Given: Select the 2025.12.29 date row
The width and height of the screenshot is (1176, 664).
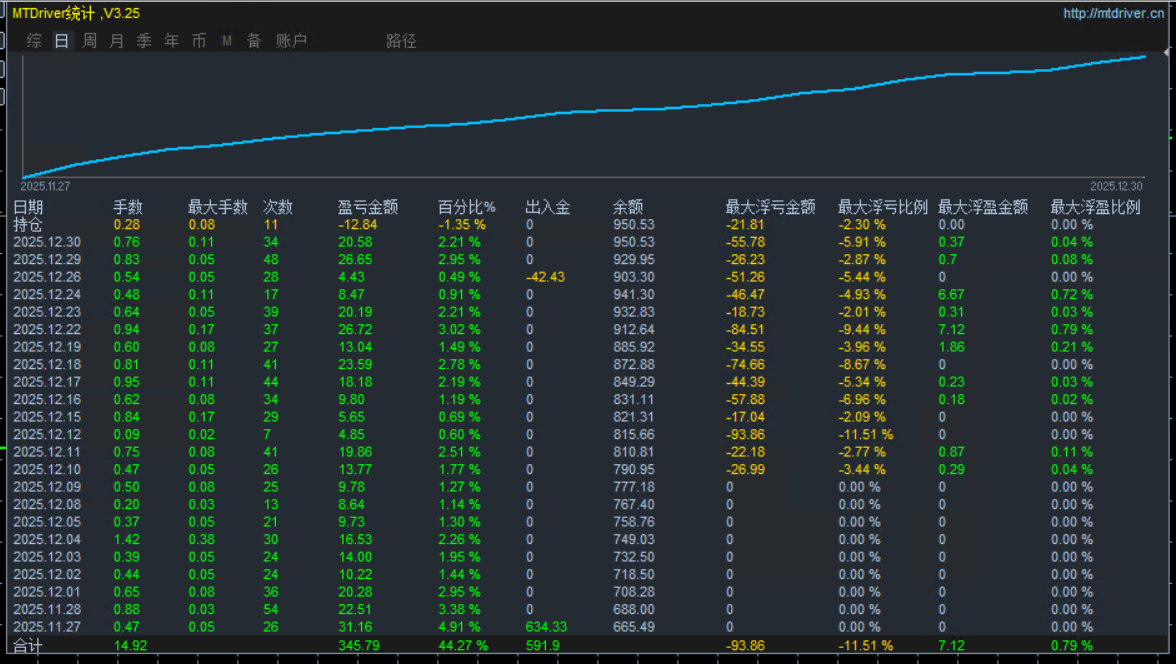Looking at the screenshot, I should (588, 260).
